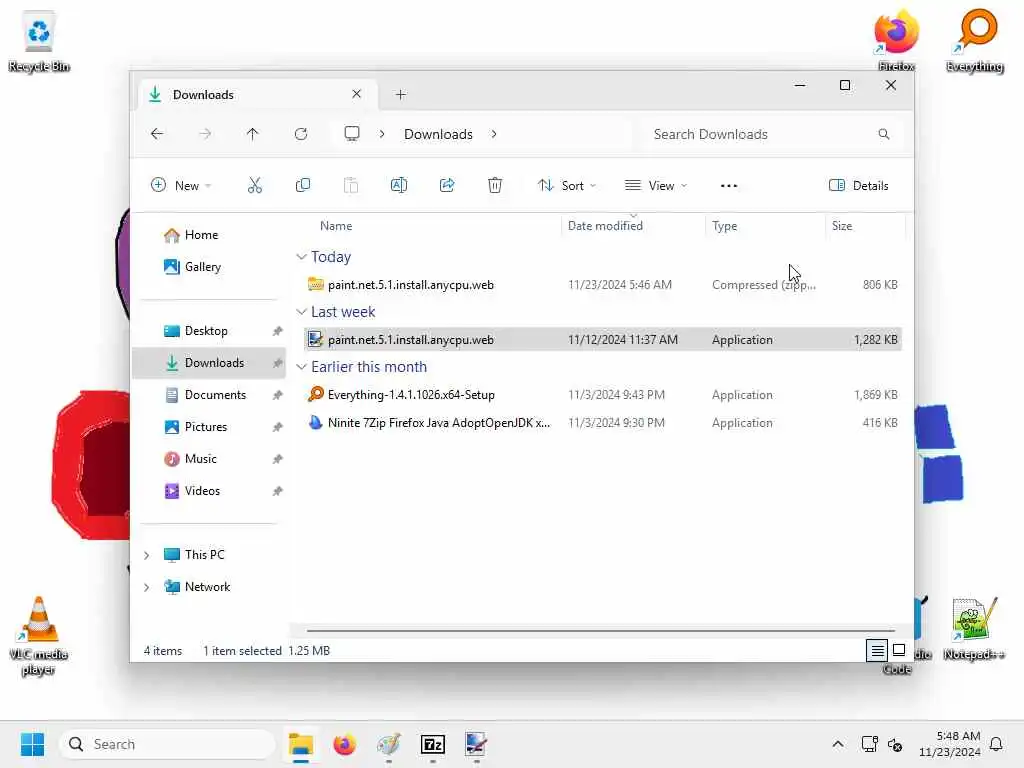The image size is (1024, 768).
Task: Go back with the left arrow
Action: (x=157, y=134)
